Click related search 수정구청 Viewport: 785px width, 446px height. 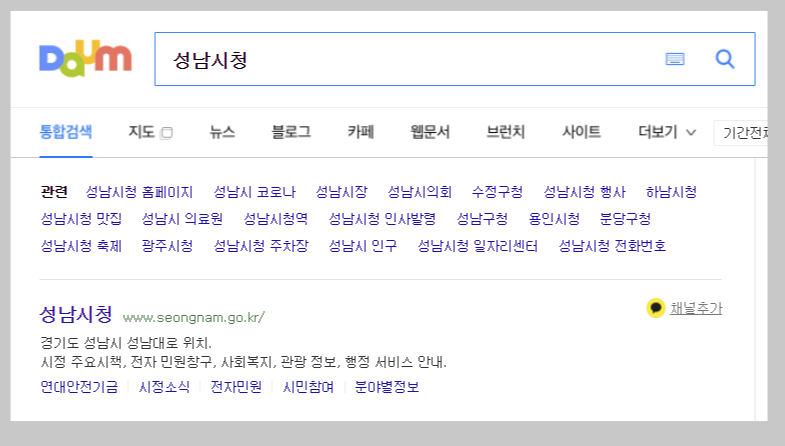click(x=498, y=192)
